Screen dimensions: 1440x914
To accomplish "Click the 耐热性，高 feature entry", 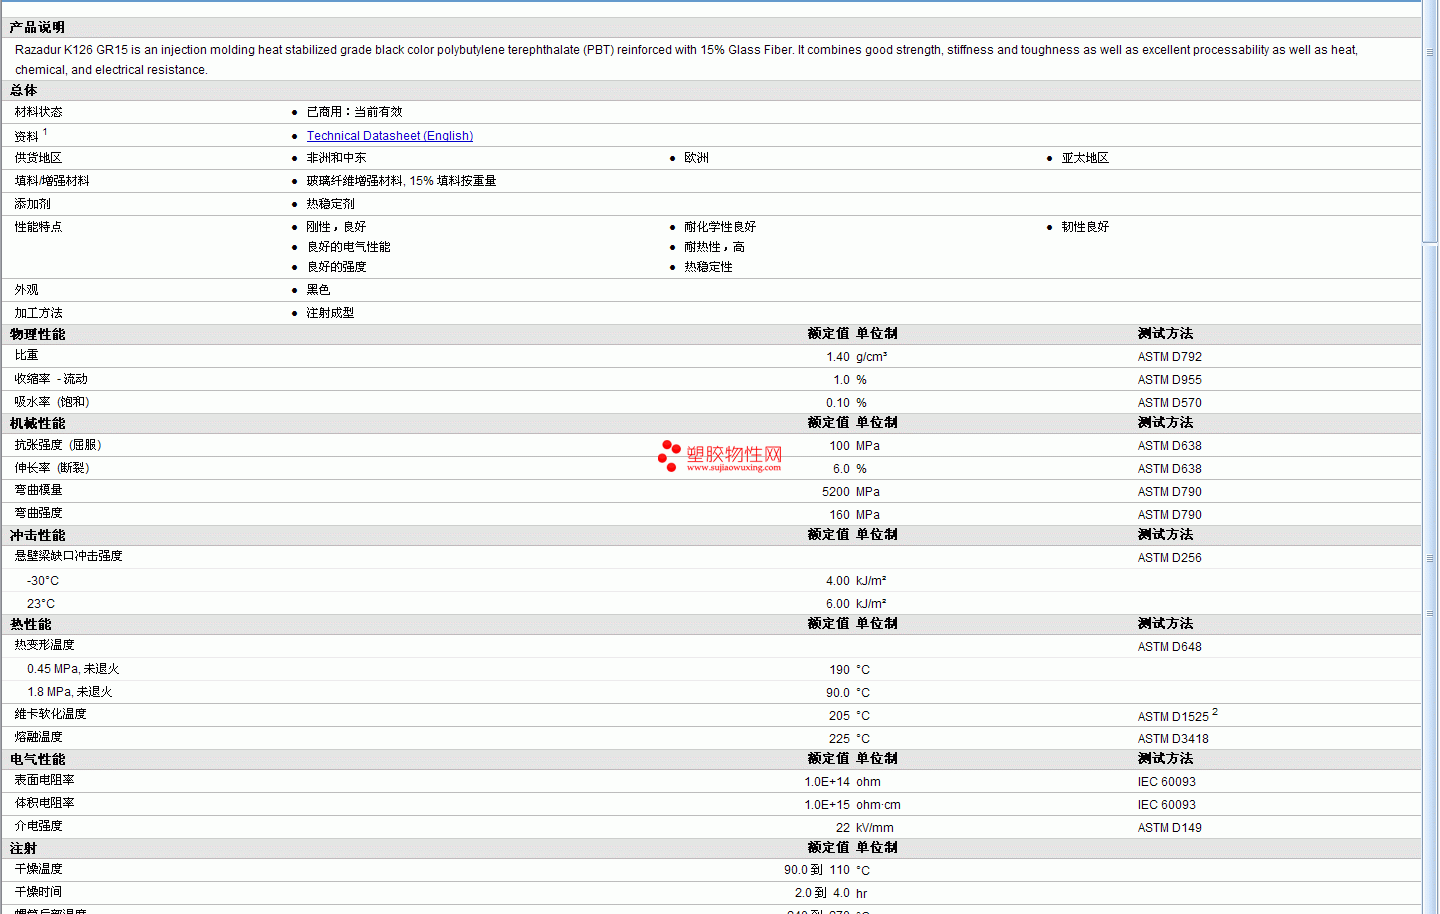I will point(714,247).
